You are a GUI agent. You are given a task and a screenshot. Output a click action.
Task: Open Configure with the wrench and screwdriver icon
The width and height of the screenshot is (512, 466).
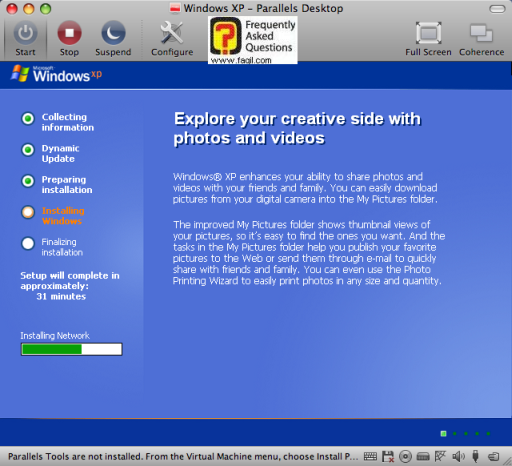[x=172, y=38]
